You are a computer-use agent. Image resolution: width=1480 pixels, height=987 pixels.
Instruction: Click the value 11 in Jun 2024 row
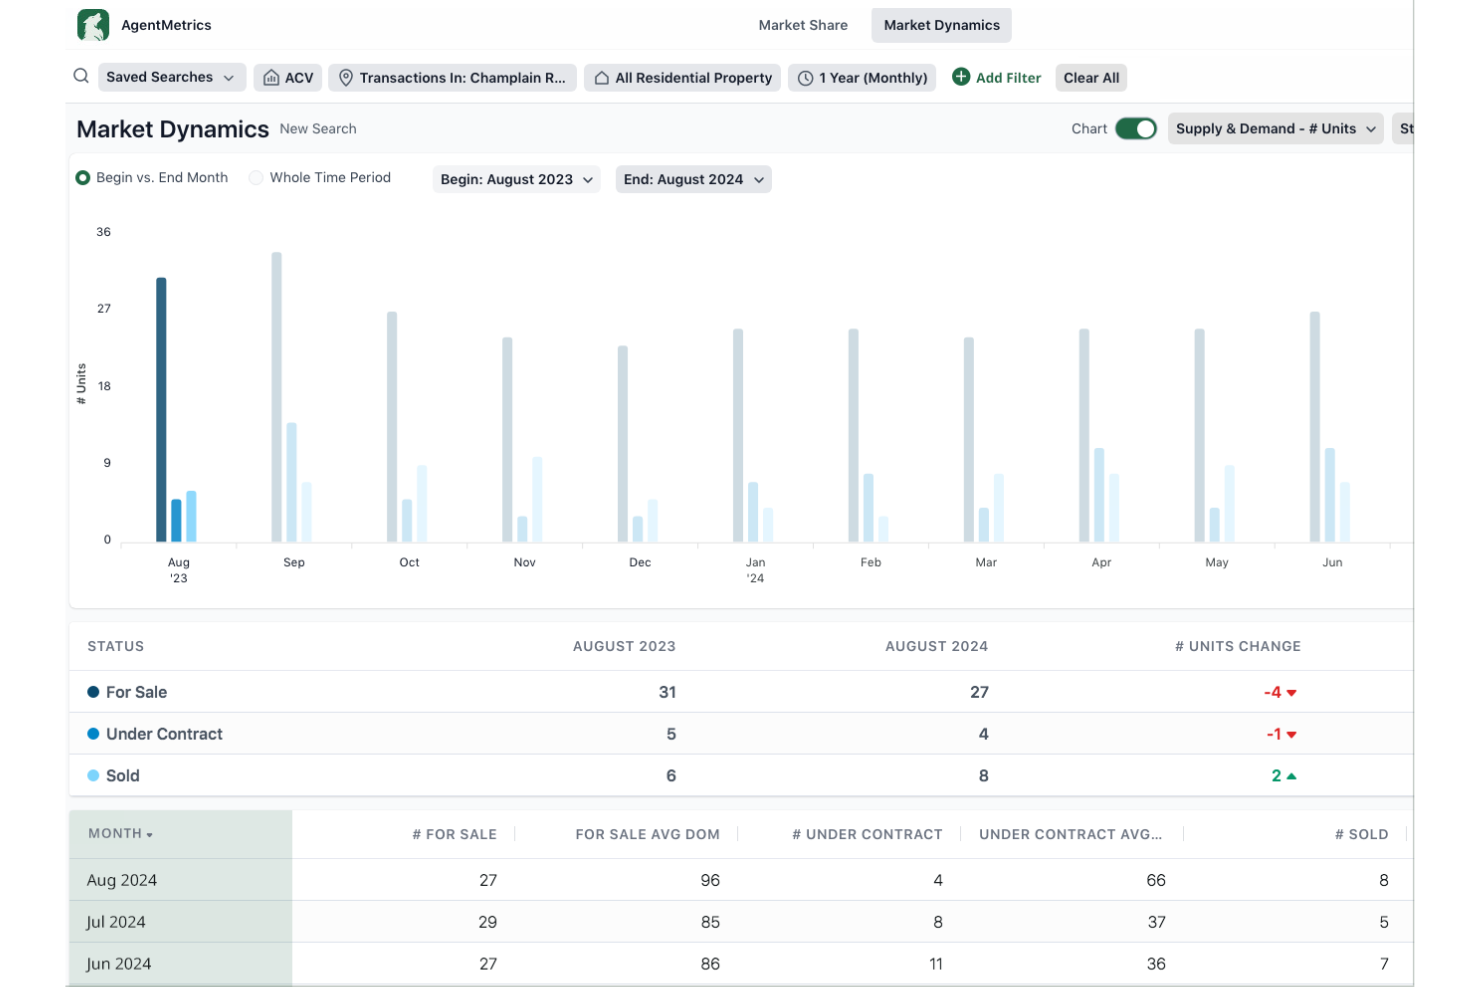pyautogui.click(x=936, y=965)
